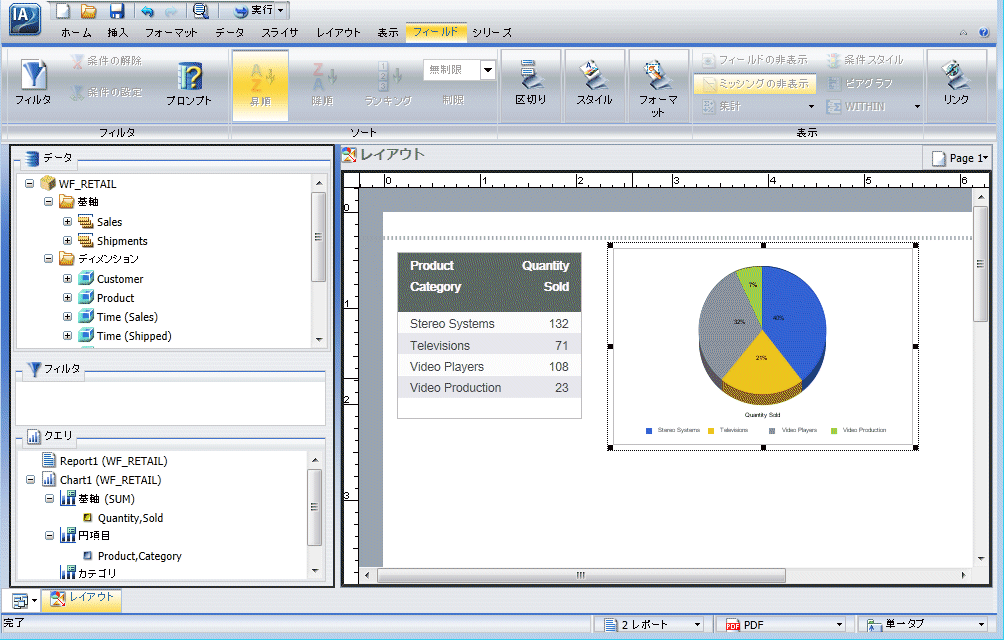Create a new document from quick toolbar

pos(62,10)
